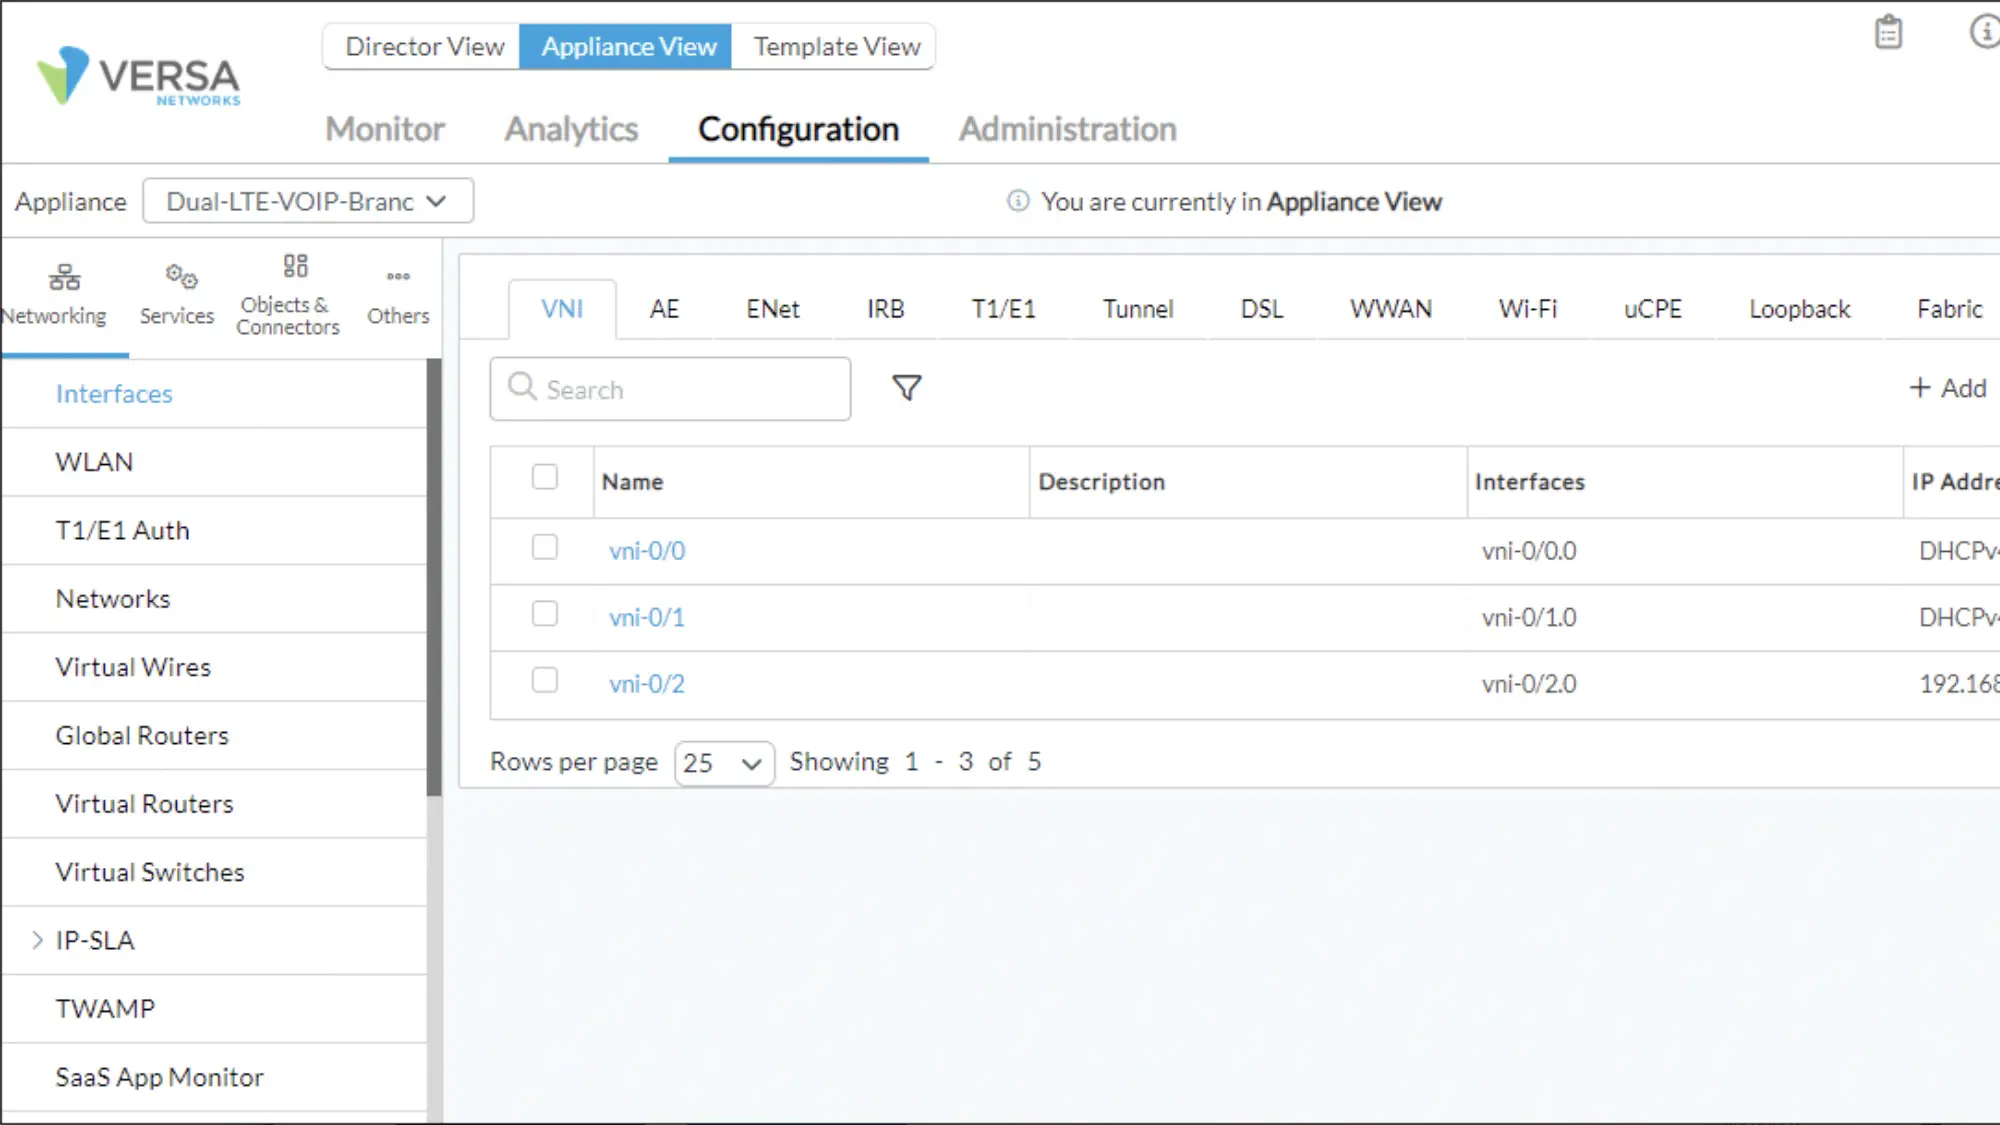Switch to the WWAN tab
The image size is (2000, 1125).
tap(1390, 310)
